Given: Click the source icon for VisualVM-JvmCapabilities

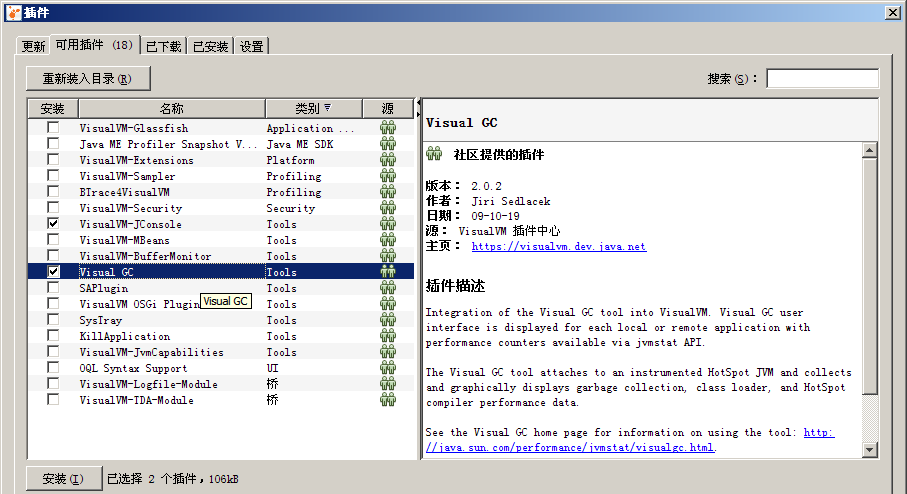Looking at the screenshot, I should pyautogui.click(x=388, y=352).
